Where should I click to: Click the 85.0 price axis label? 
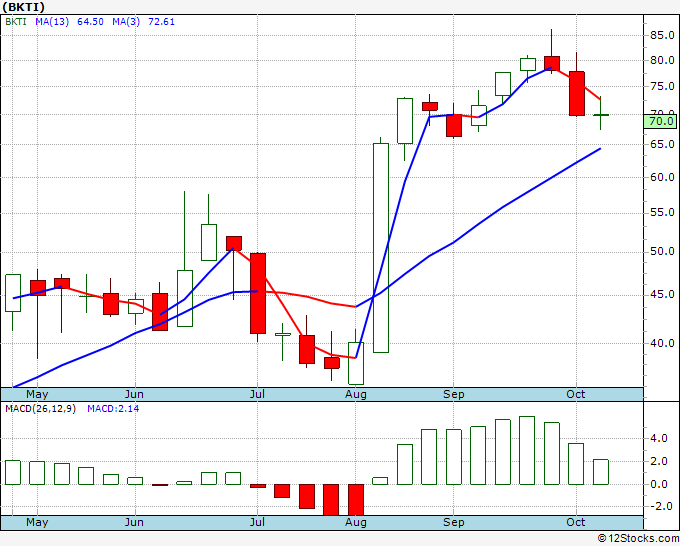(662, 35)
